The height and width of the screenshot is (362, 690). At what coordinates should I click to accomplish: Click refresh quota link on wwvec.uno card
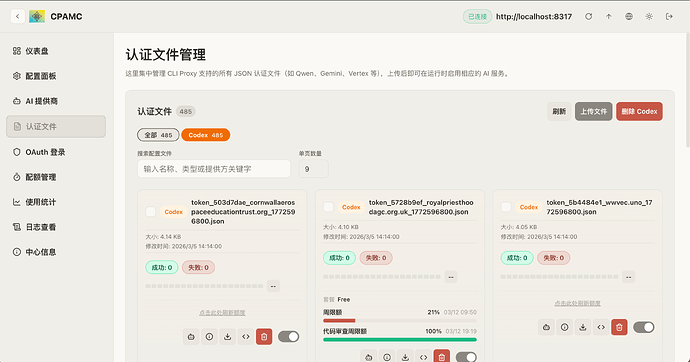coord(577,303)
